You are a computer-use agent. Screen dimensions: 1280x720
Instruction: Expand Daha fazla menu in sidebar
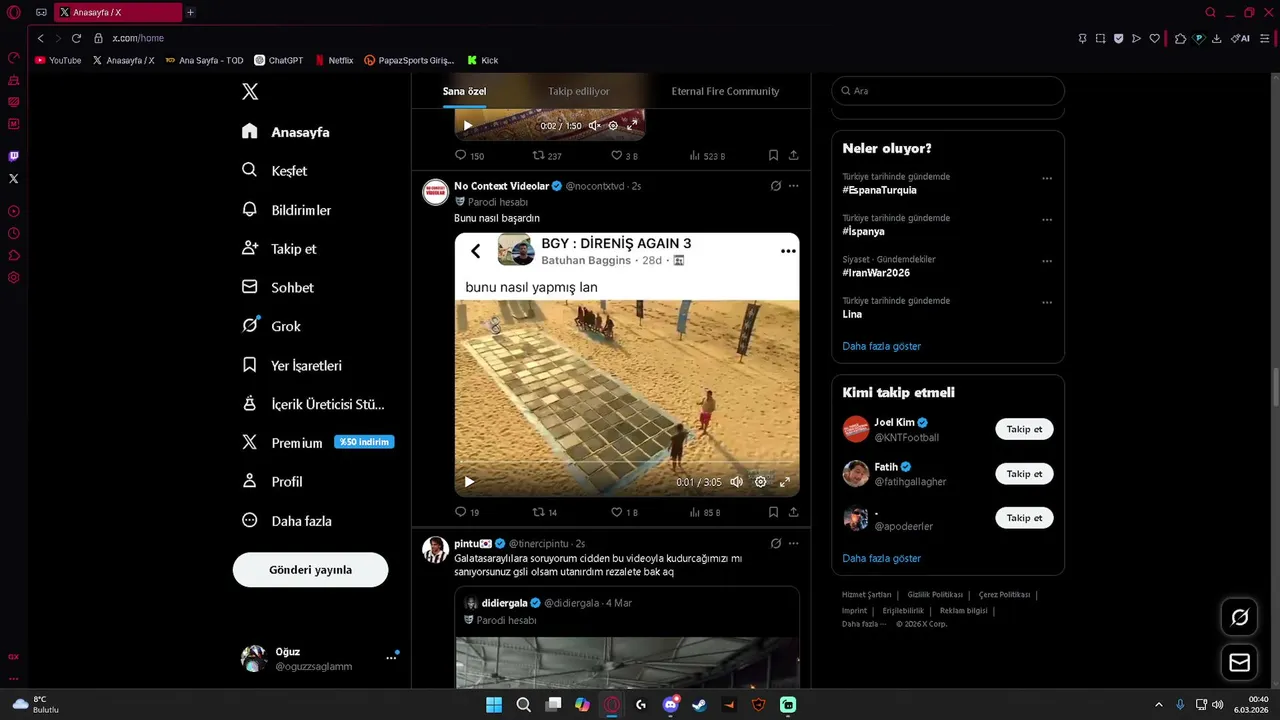tap(287, 521)
